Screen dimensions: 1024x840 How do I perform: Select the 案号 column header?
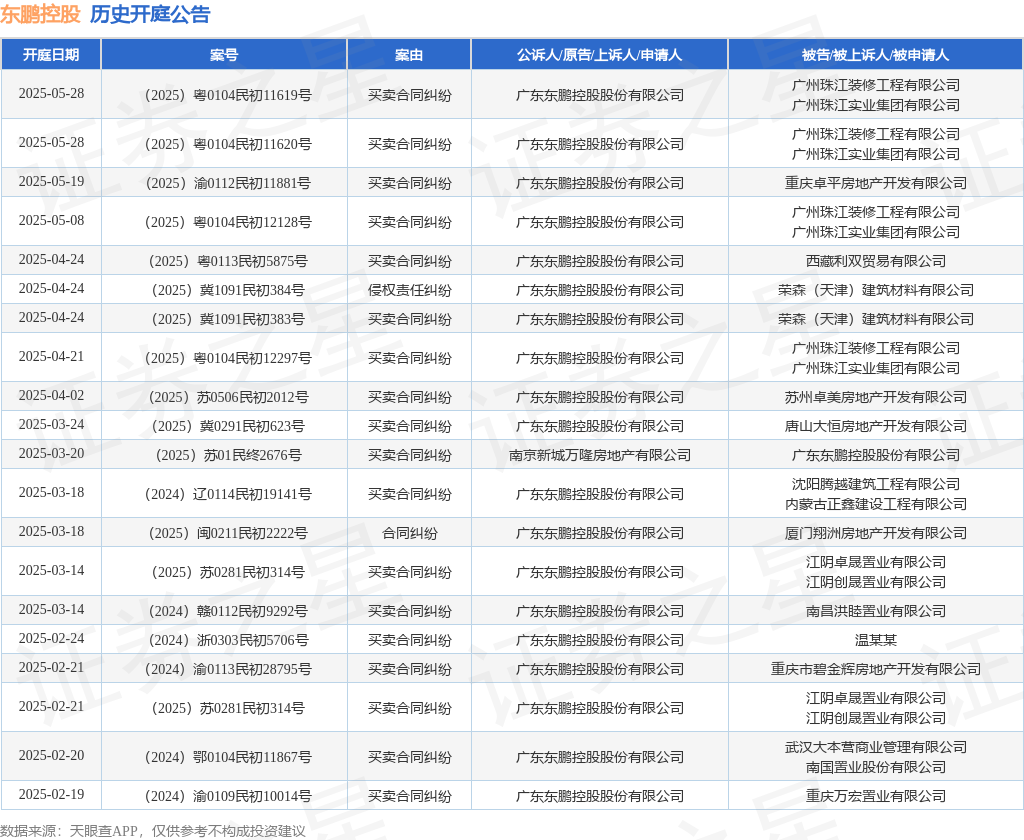click(224, 55)
